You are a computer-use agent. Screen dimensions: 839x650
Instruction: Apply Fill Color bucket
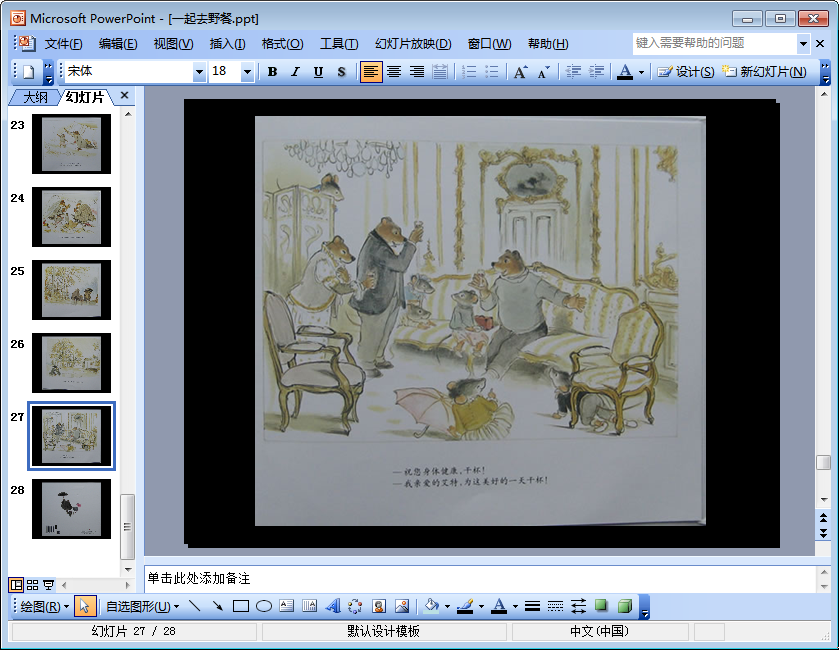[431, 606]
